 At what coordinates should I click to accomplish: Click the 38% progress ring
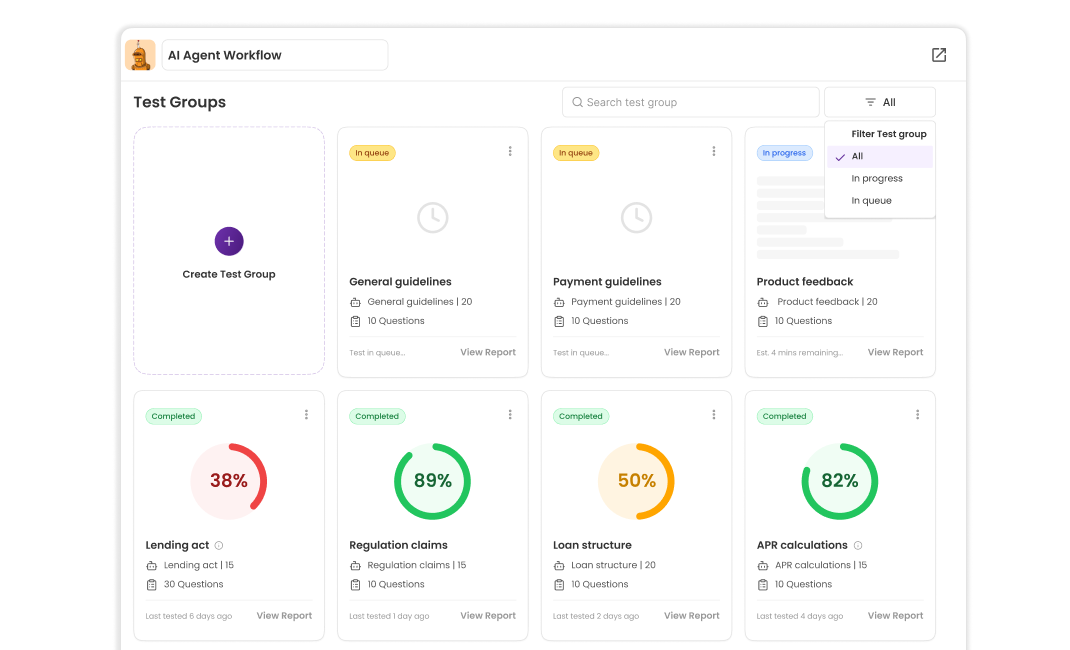[x=229, y=482]
